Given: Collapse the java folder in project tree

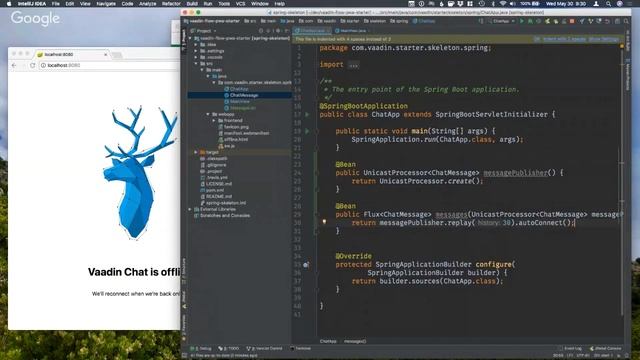Looking at the screenshot, I should (x=208, y=76).
